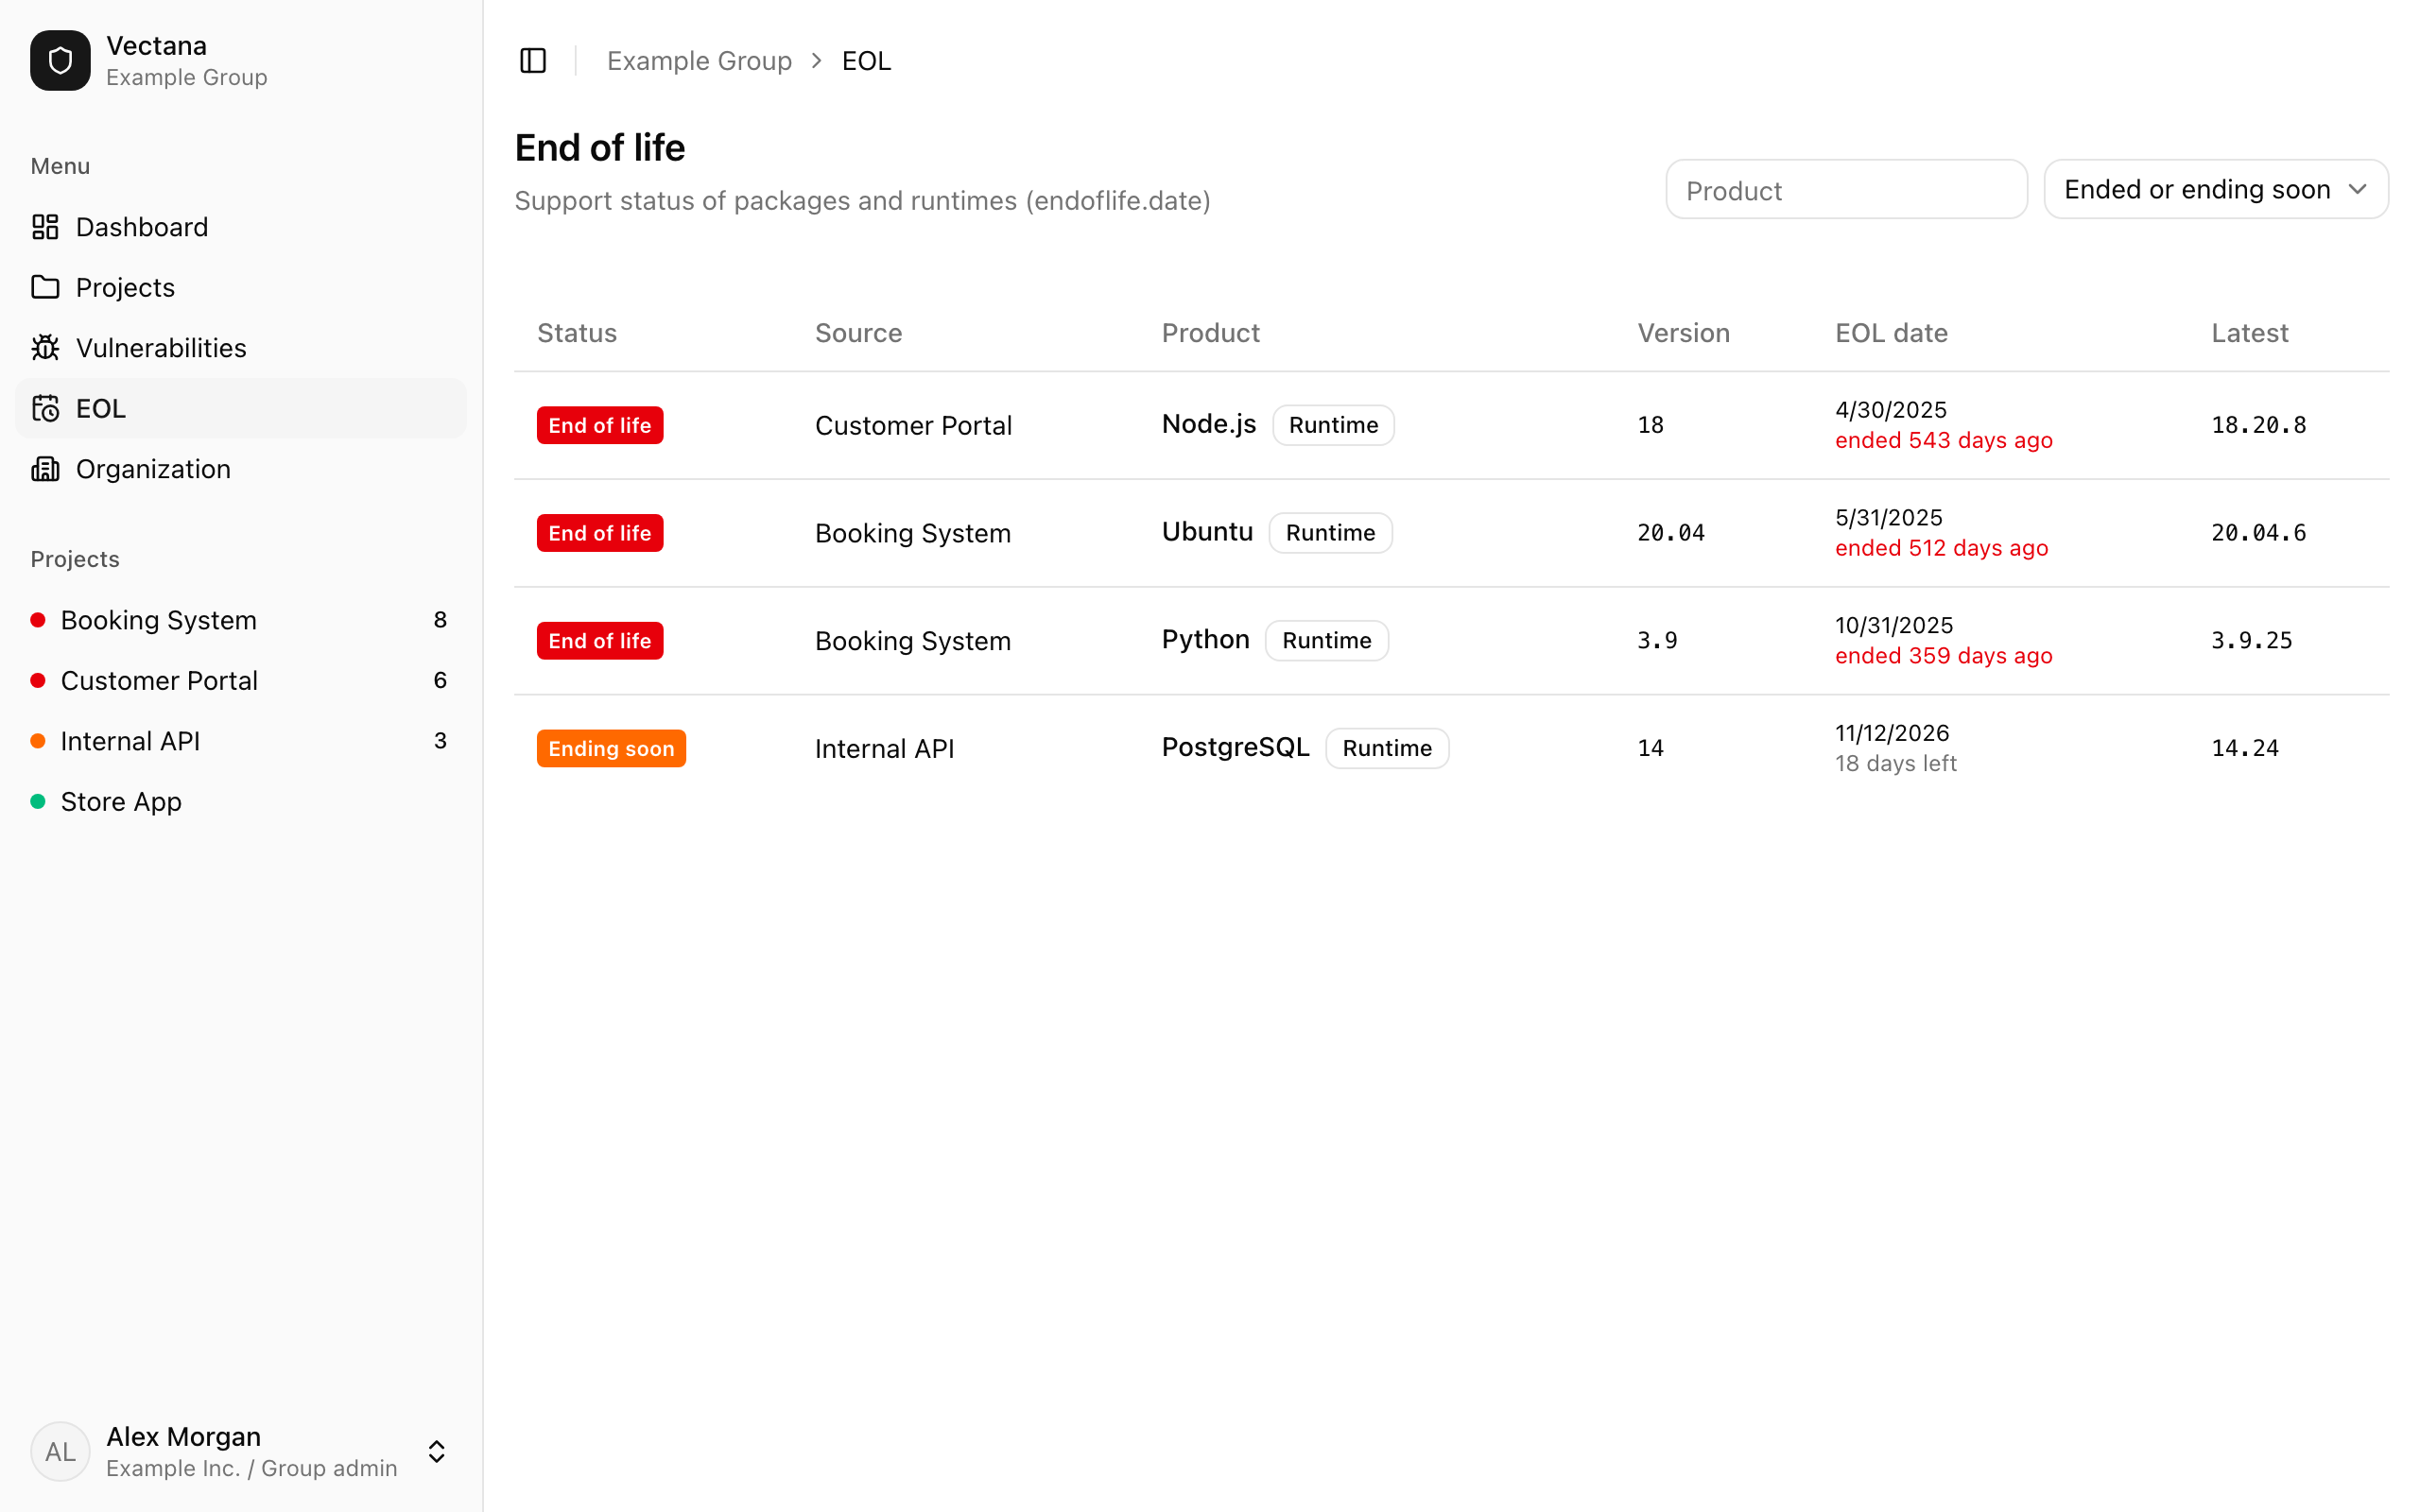Click the Version column header
This screenshot has width=2420, height=1512.
(1683, 333)
